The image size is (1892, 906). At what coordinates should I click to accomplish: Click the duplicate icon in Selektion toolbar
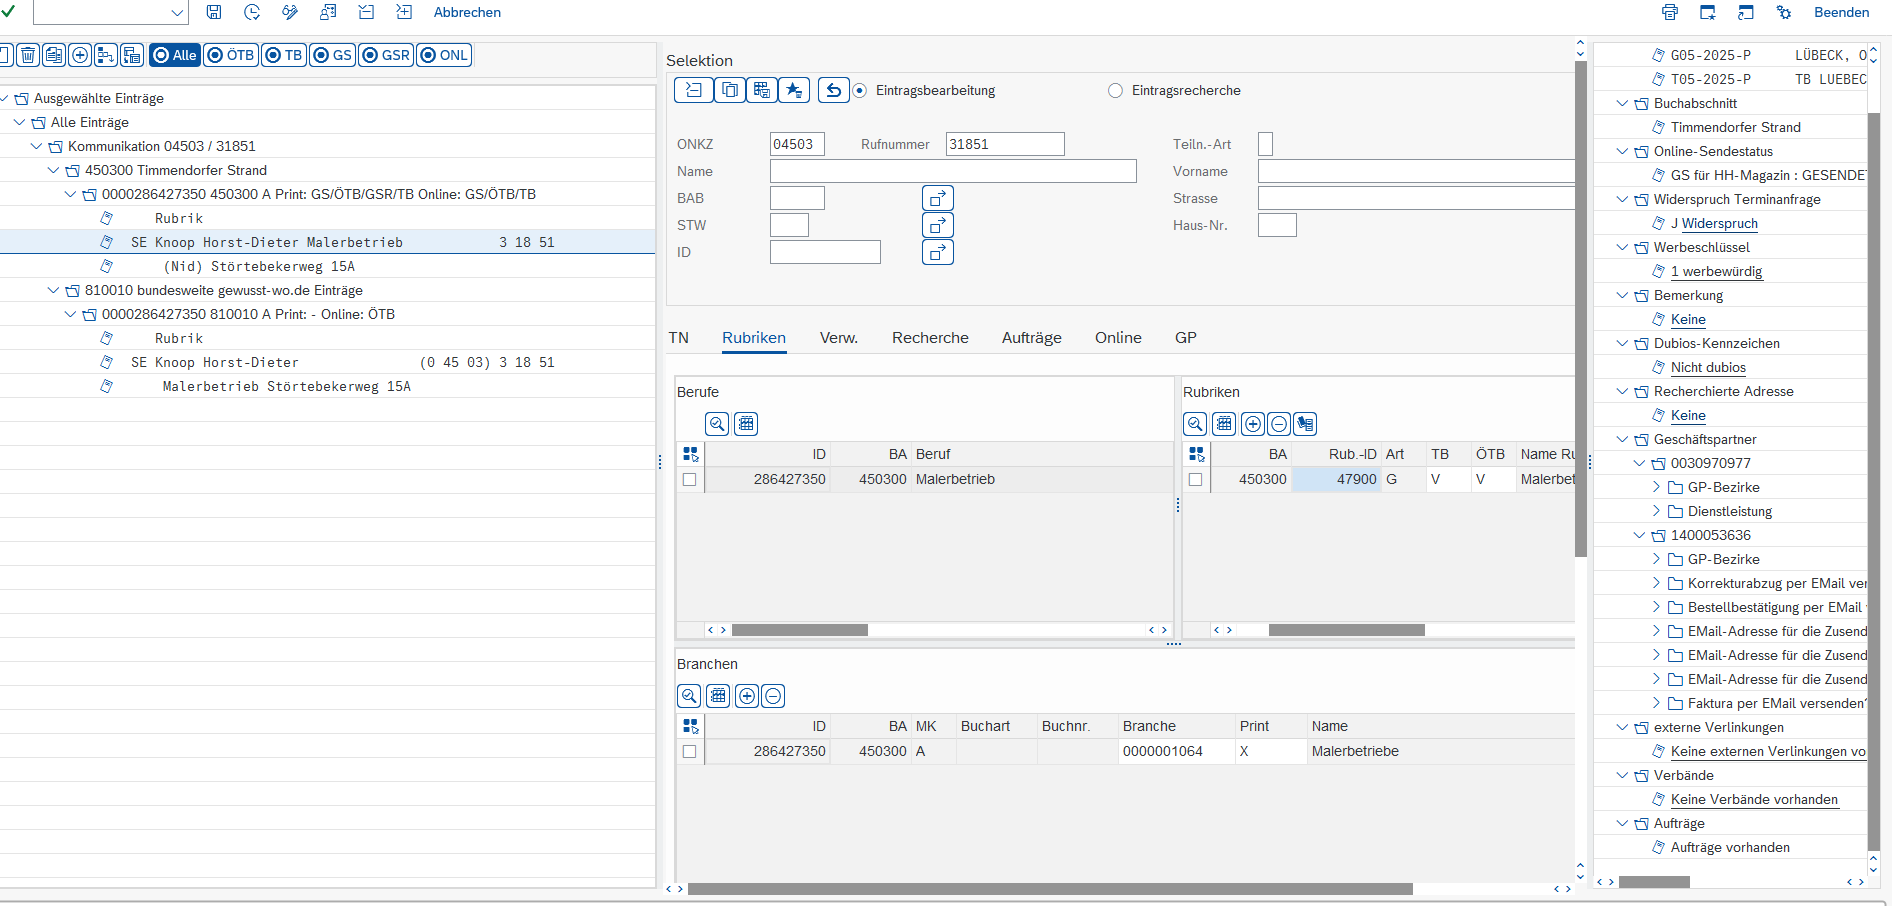[x=730, y=90]
